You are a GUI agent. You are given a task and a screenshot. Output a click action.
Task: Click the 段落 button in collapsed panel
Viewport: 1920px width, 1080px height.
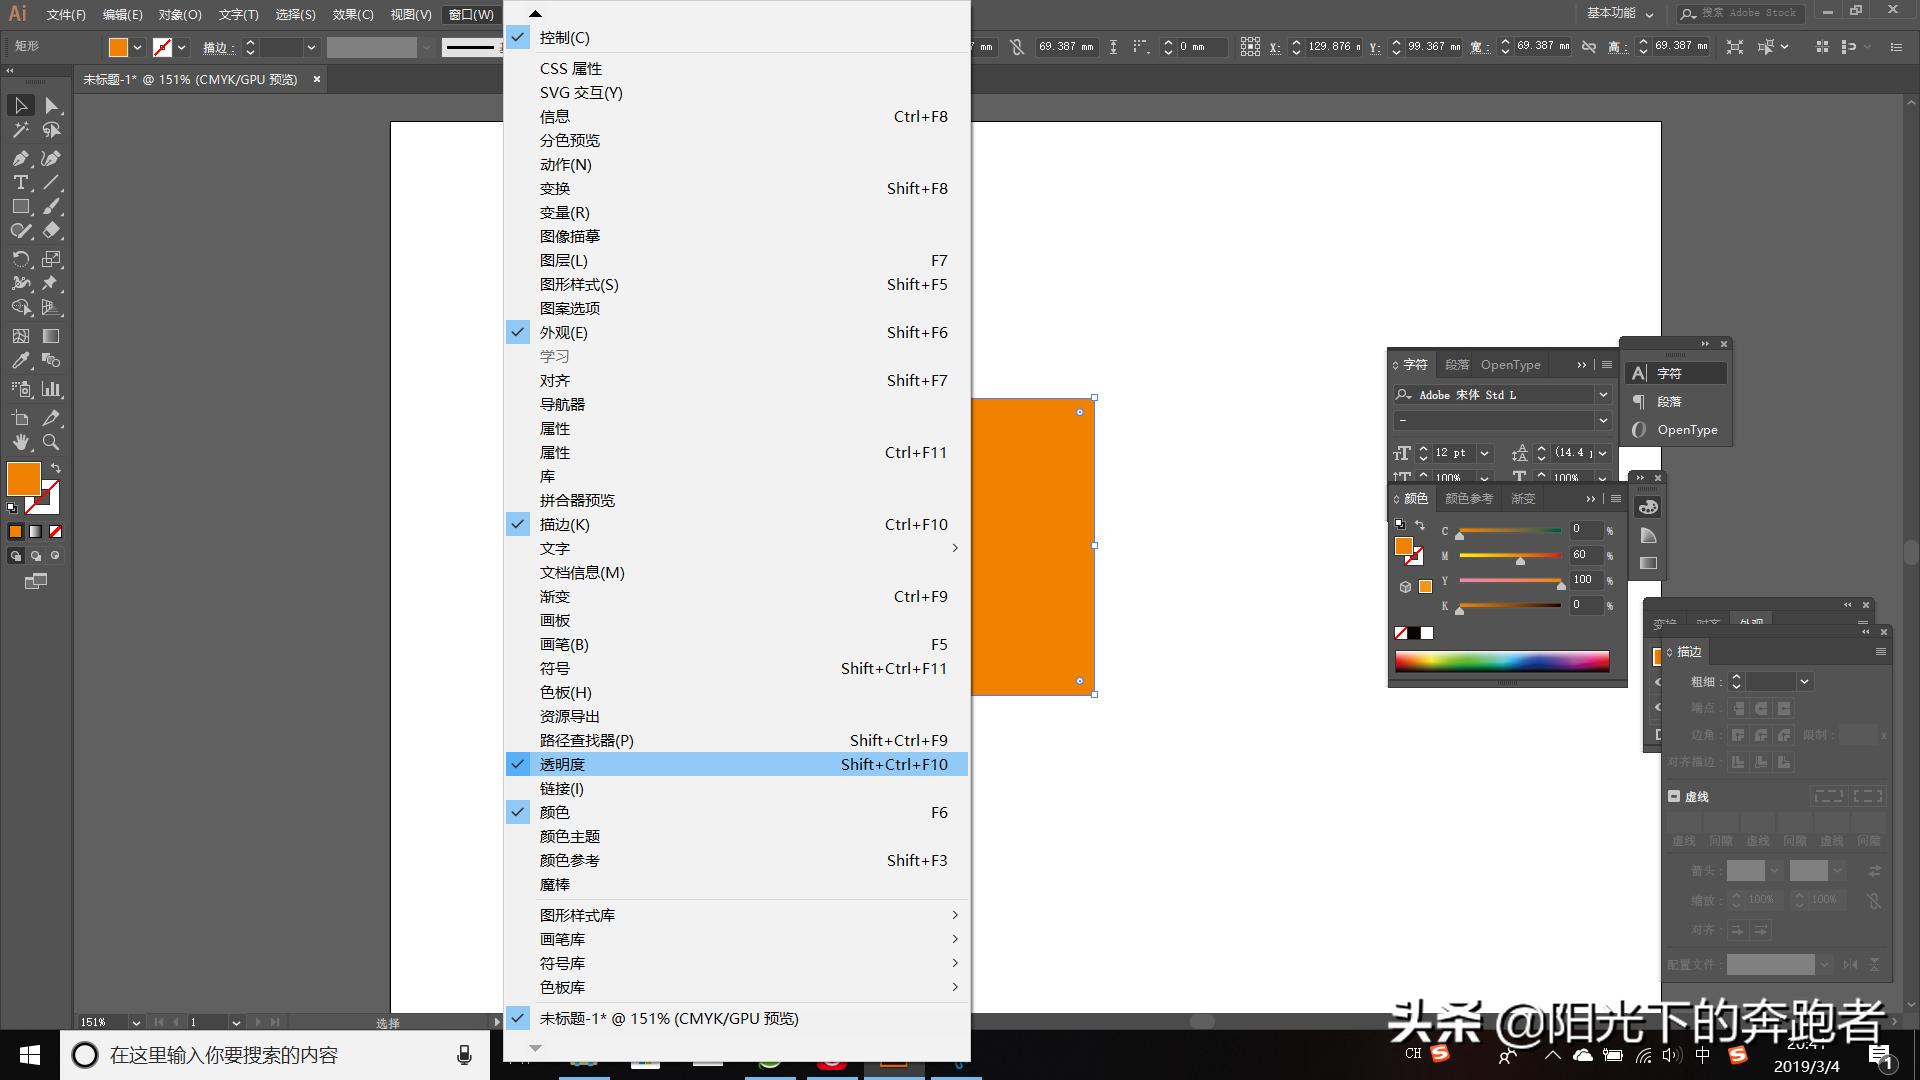pyautogui.click(x=1669, y=401)
